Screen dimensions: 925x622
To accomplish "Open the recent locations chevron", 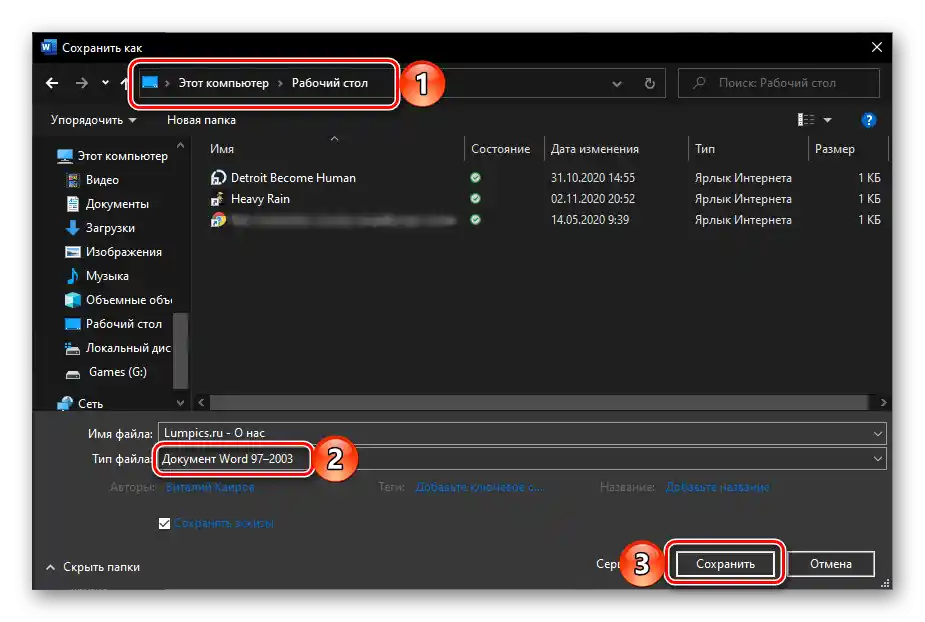I will pos(105,83).
